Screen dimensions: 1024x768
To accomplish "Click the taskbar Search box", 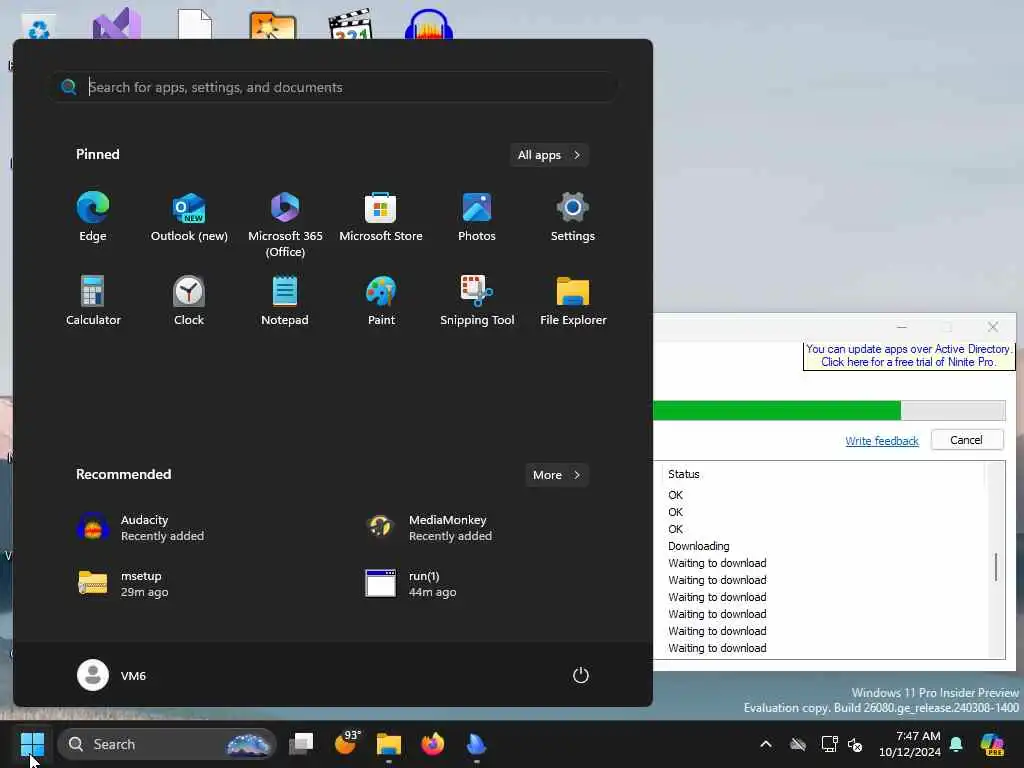I will pos(167,744).
